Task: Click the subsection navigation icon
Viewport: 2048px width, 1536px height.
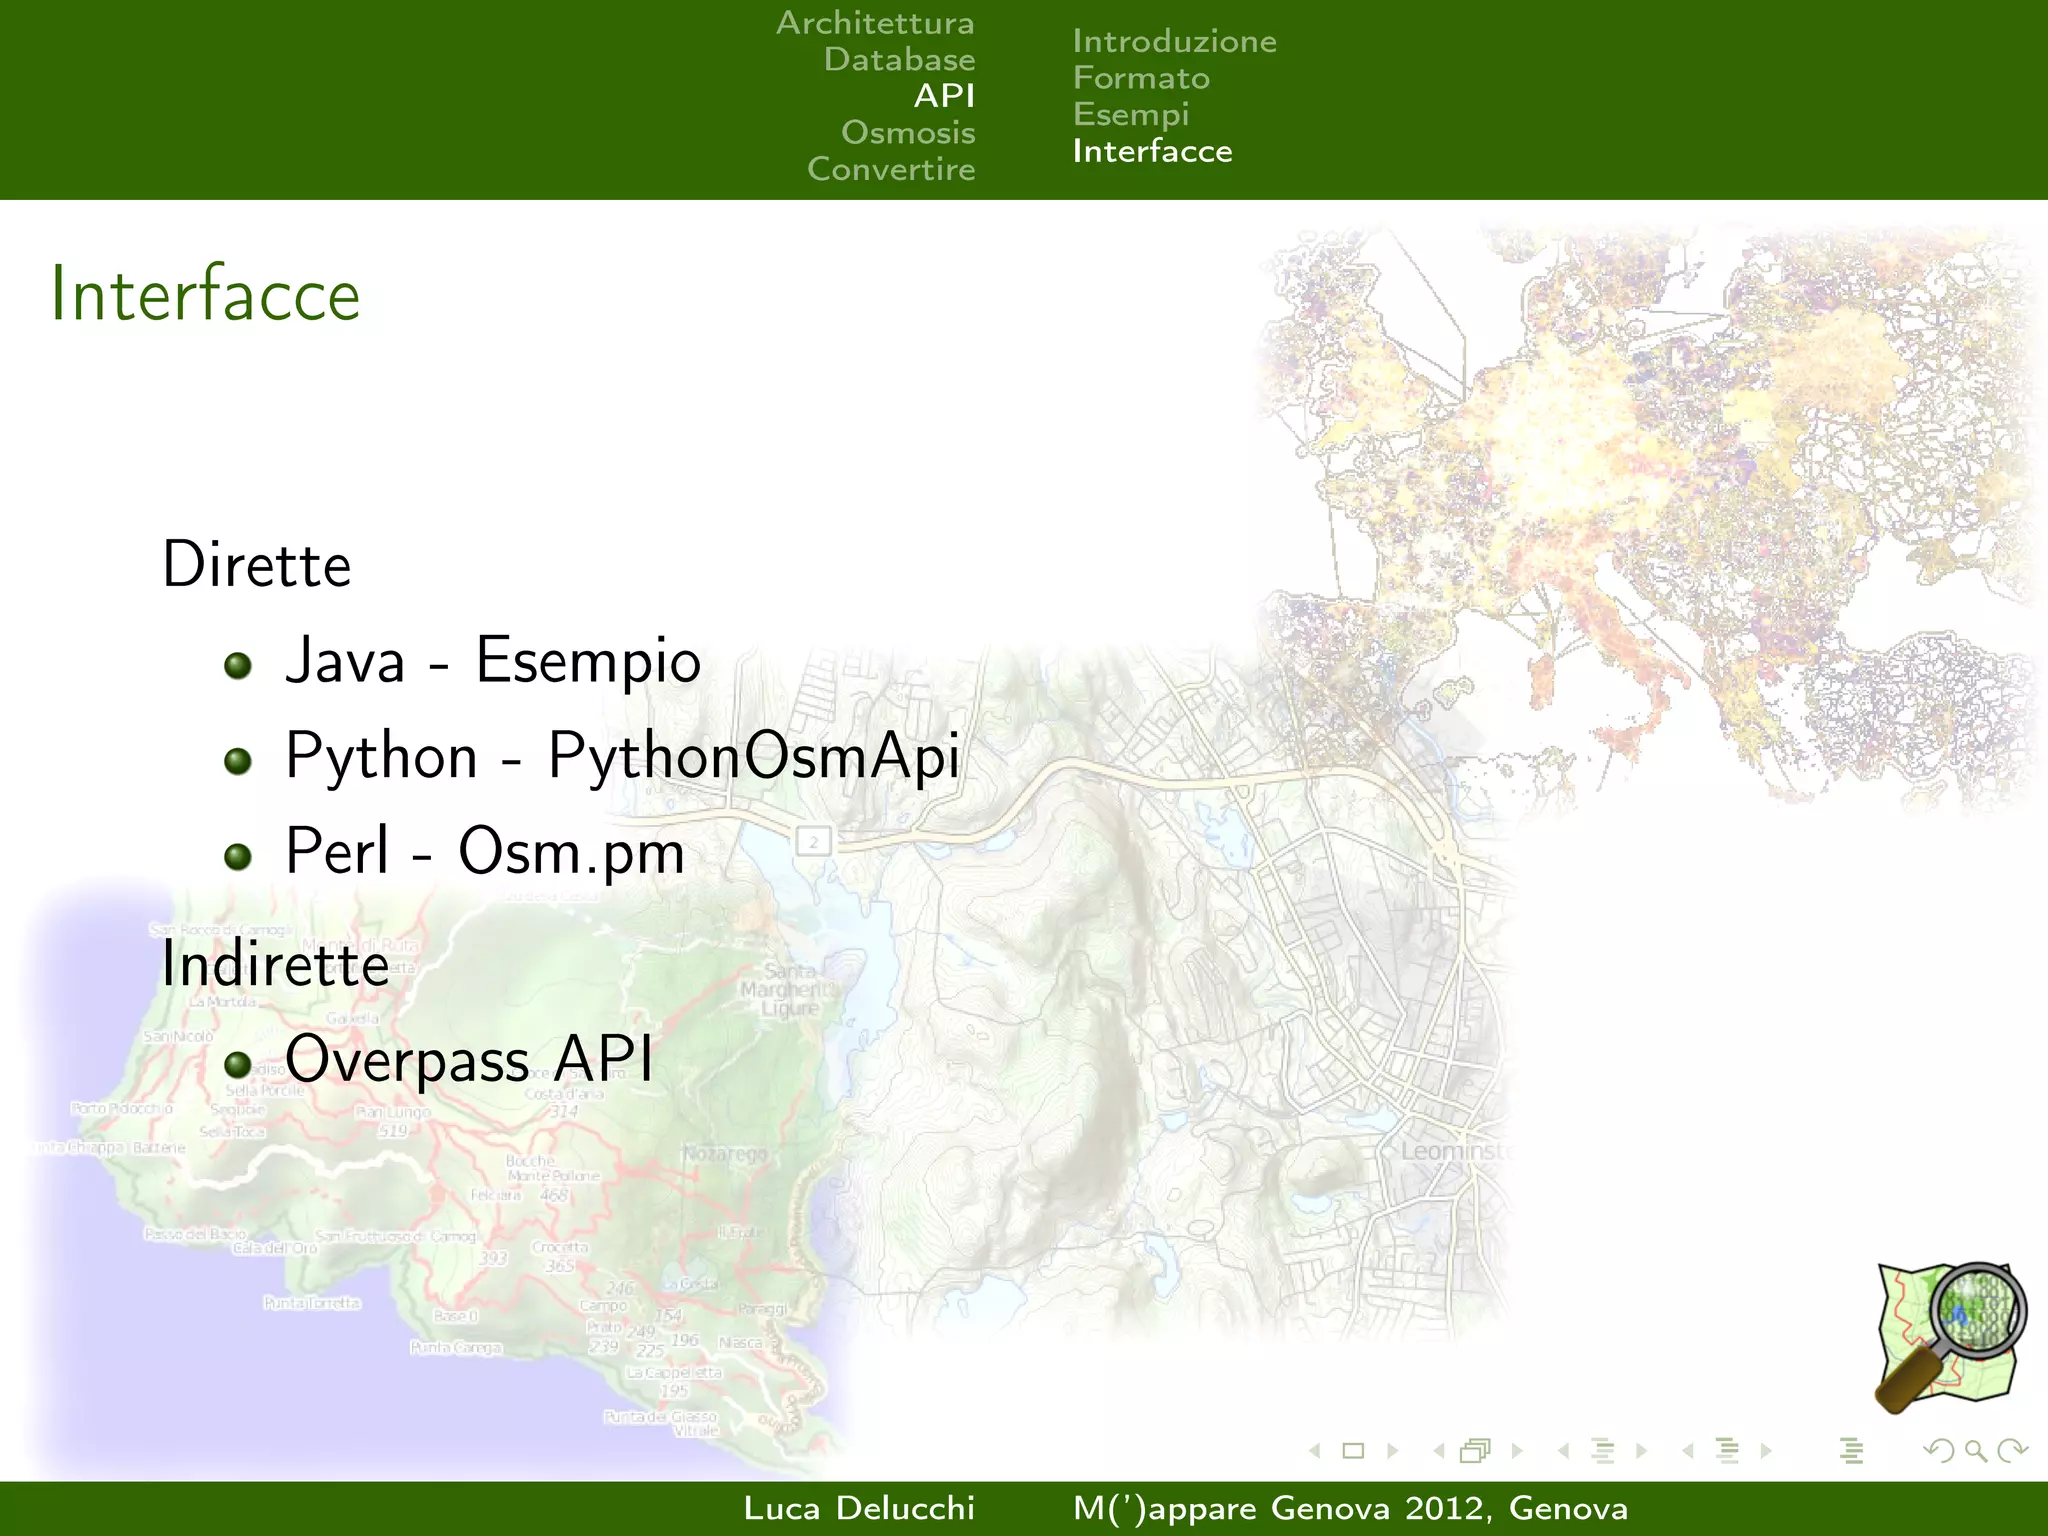Action: coord(1603,1451)
